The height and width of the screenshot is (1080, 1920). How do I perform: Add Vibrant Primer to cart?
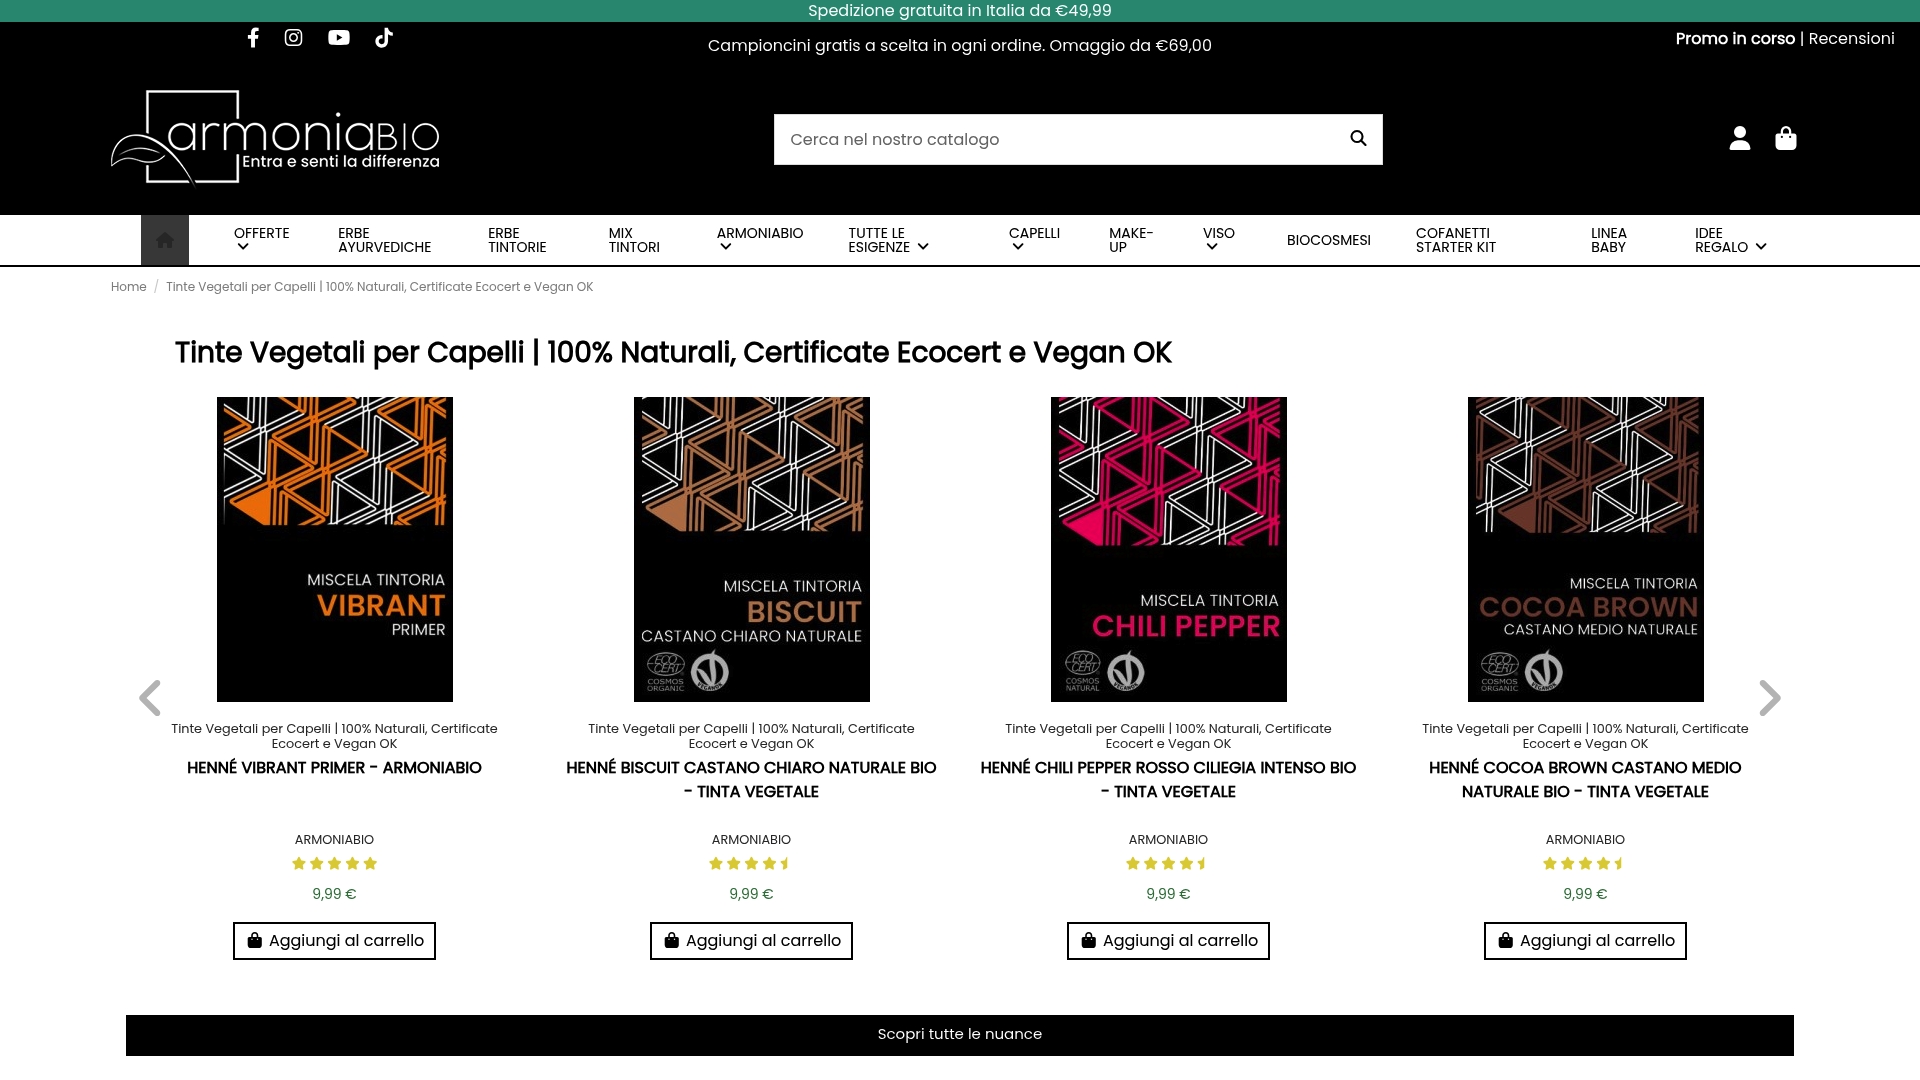pyautogui.click(x=334, y=941)
